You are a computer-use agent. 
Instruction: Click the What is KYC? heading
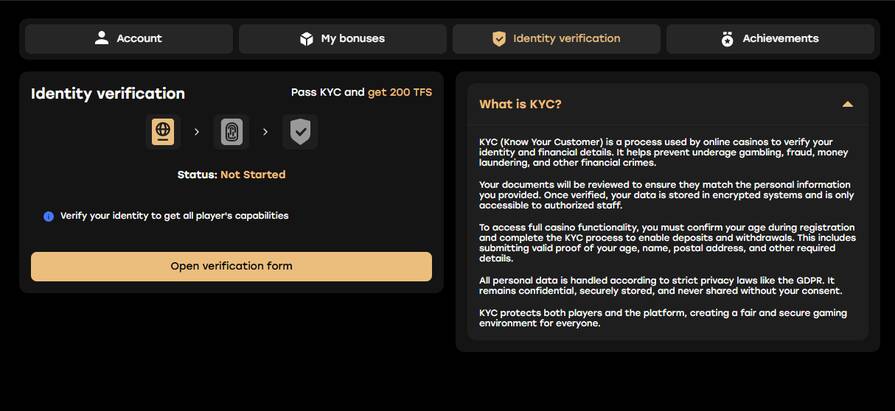(x=520, y=104)
